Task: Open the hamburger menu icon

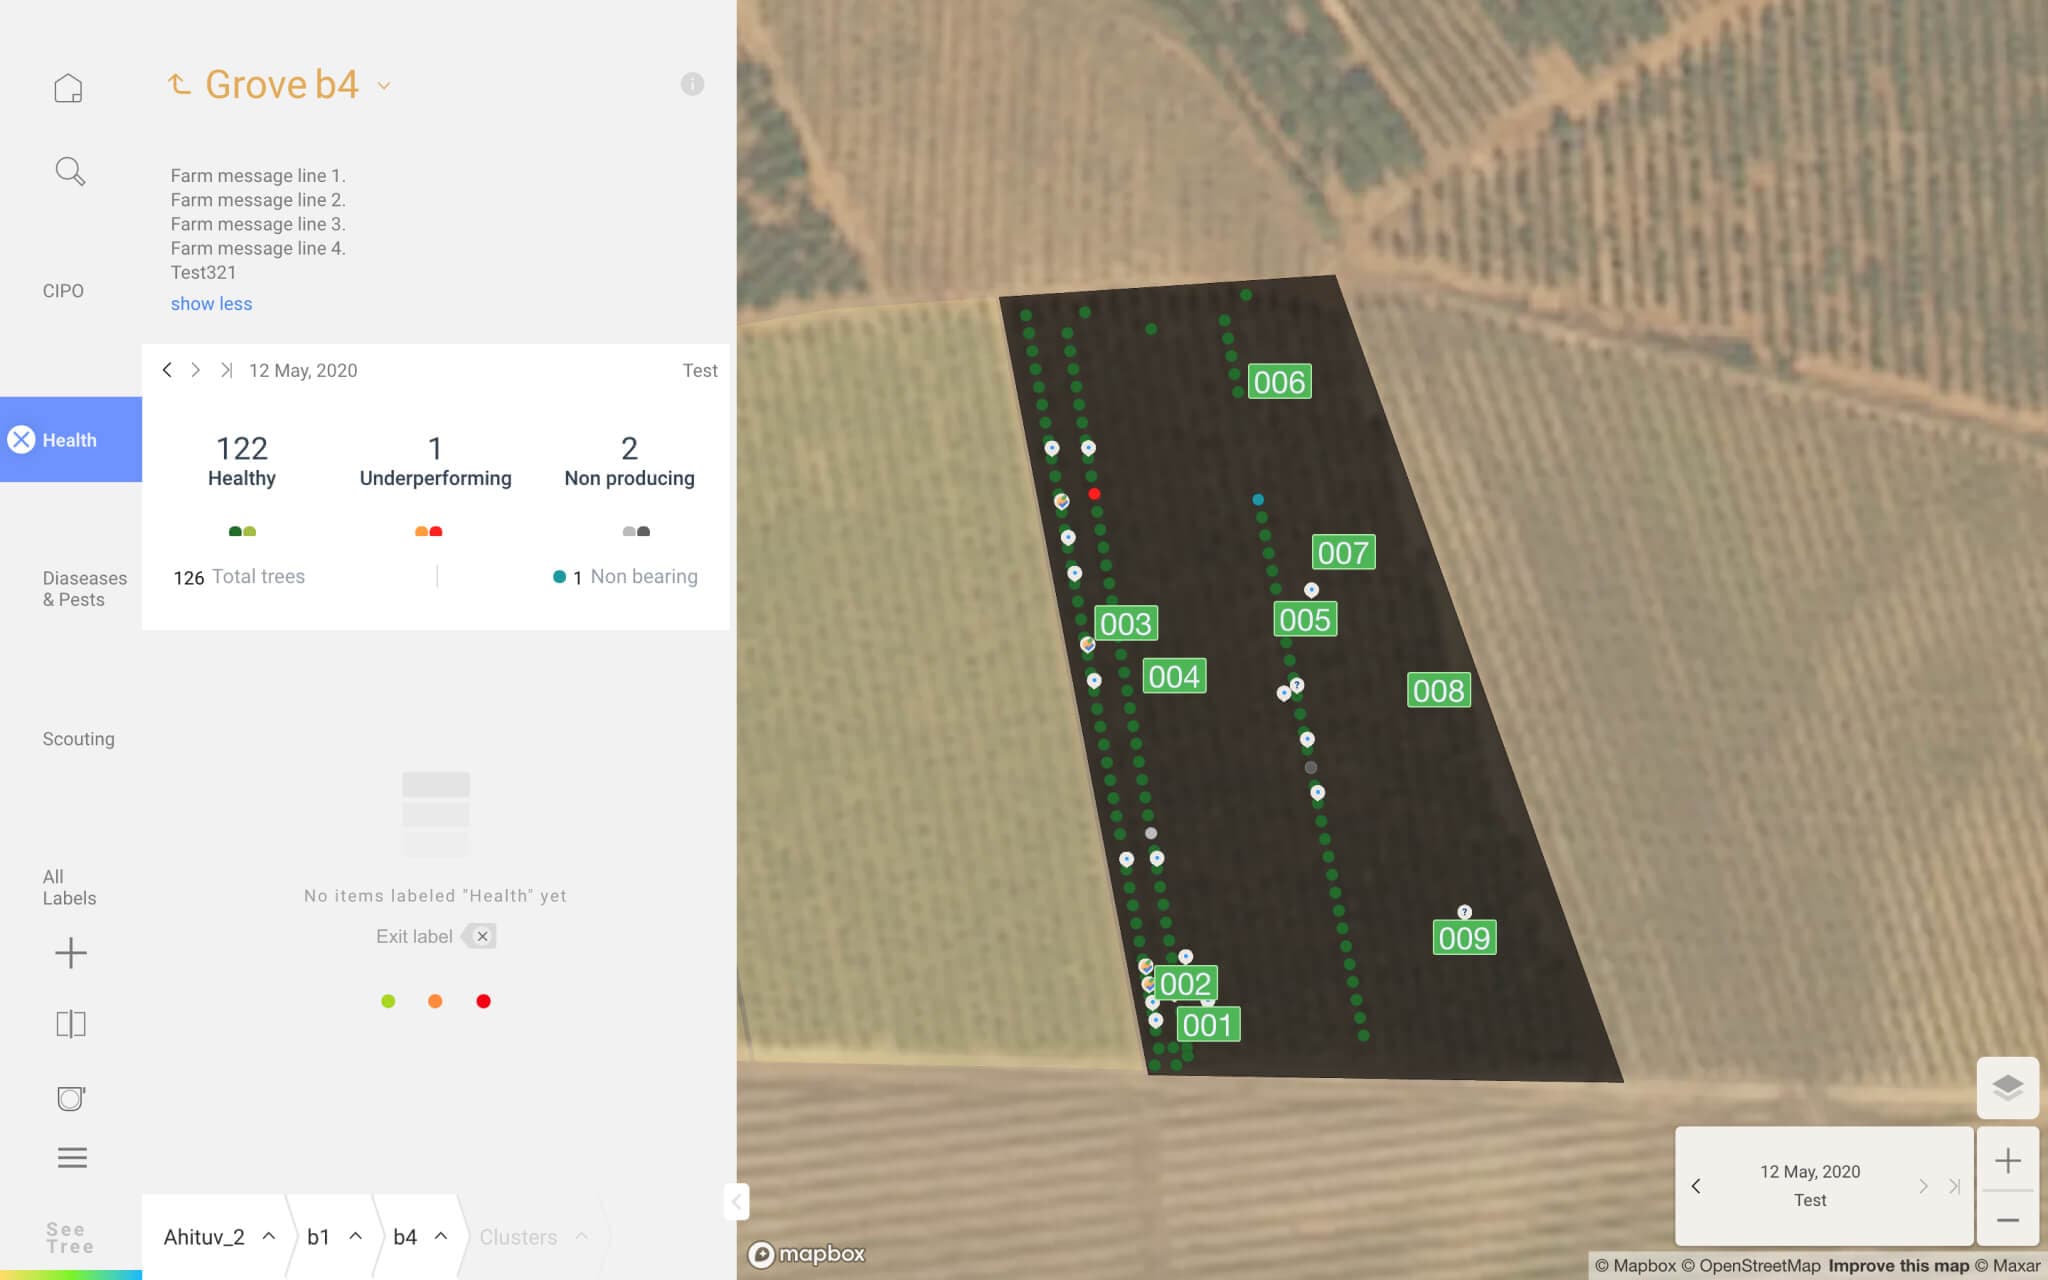Action: tap(71, 1157)
